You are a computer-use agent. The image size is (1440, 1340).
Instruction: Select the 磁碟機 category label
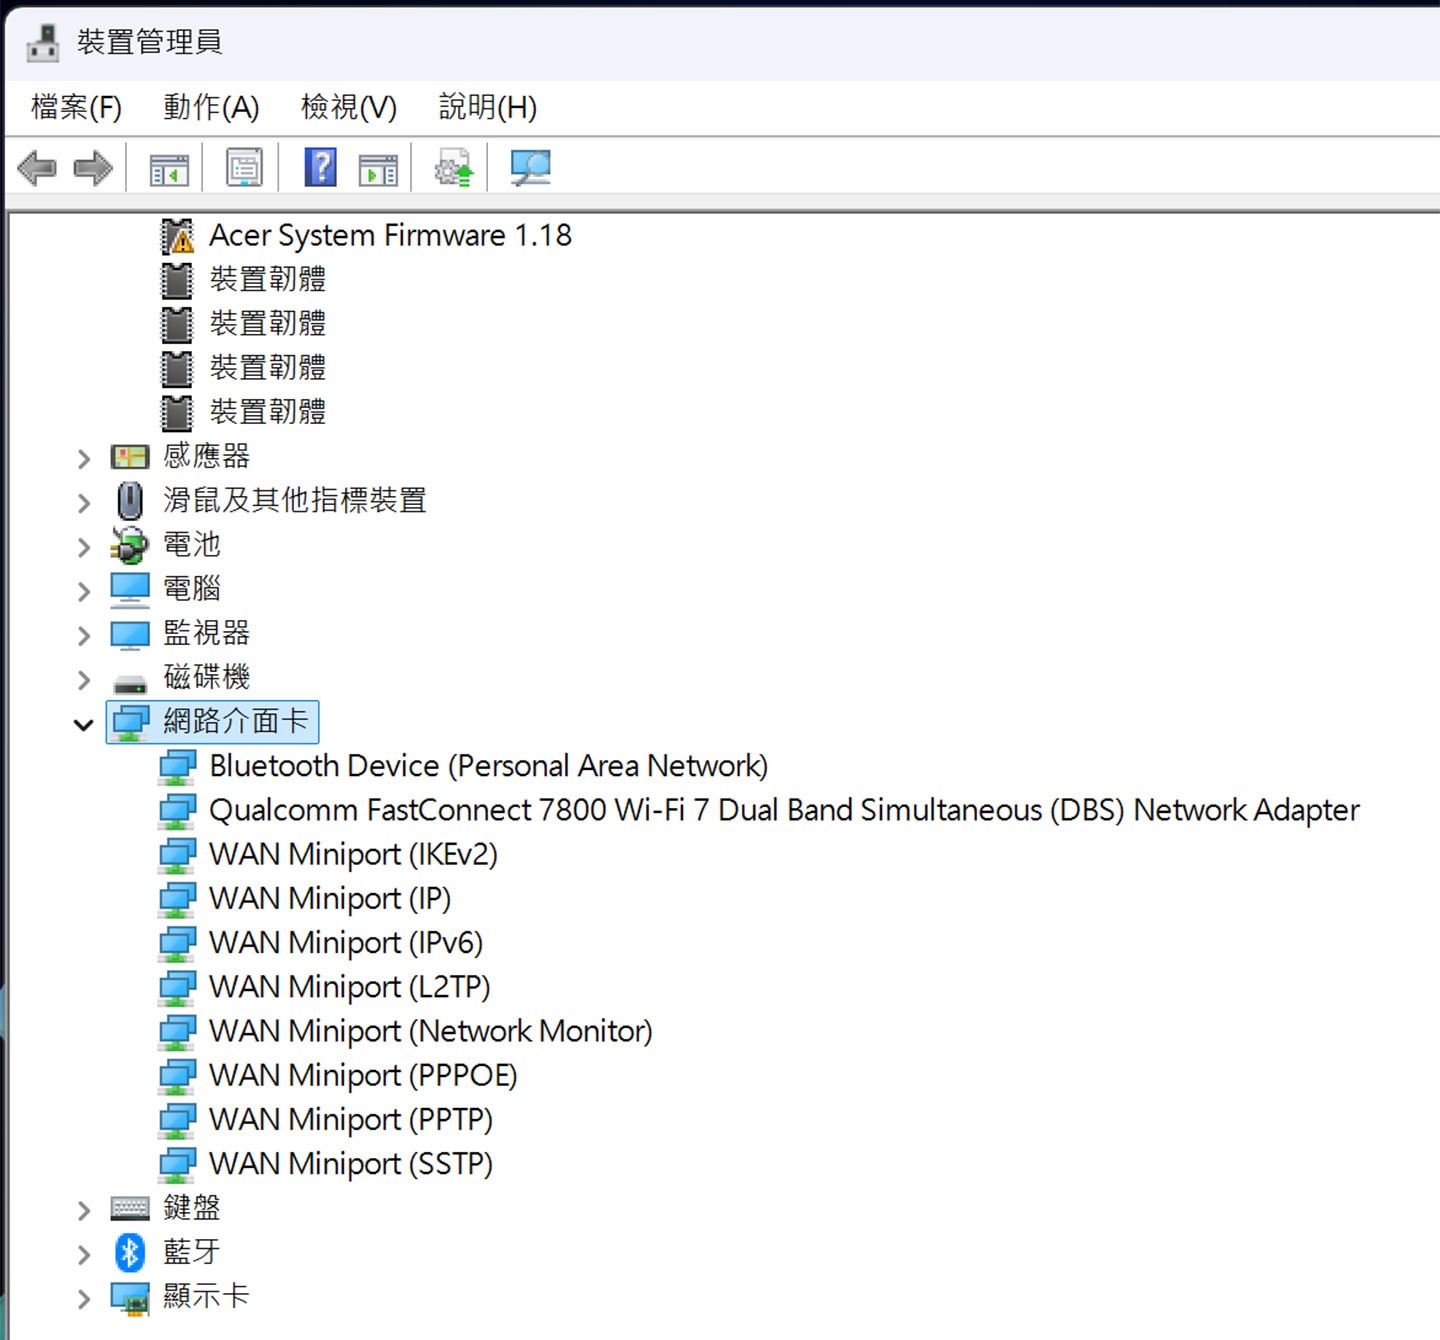206,678
